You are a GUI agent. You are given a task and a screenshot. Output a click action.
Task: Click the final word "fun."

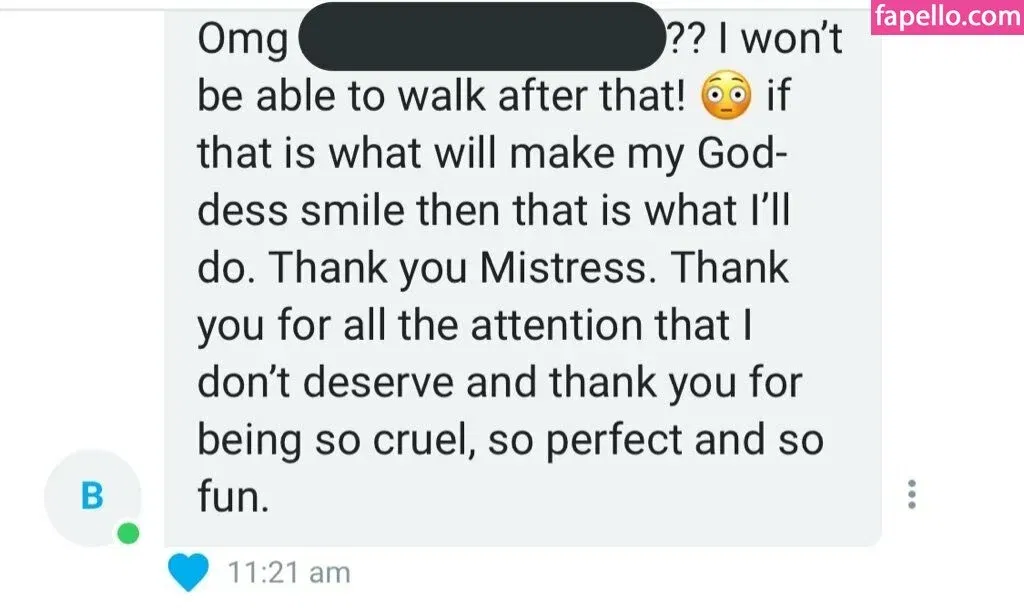pyautogui.click(x=234, y=497)
